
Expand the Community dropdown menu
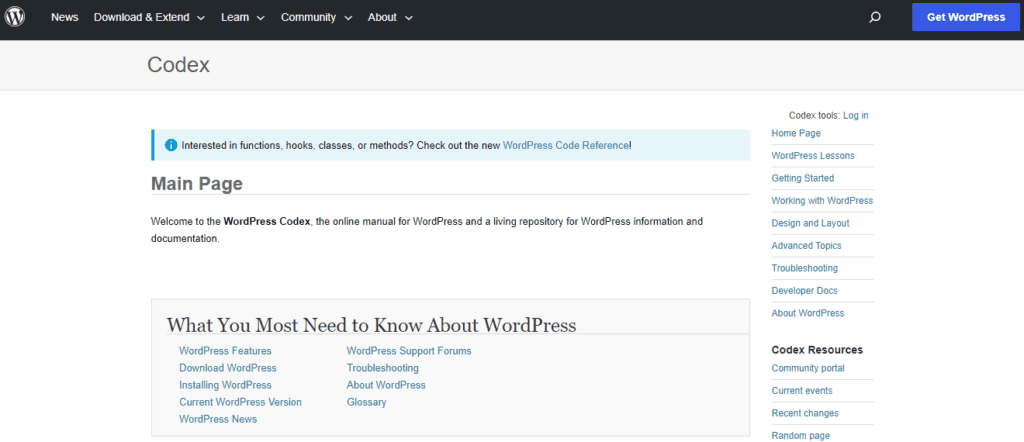pos(316,17)
